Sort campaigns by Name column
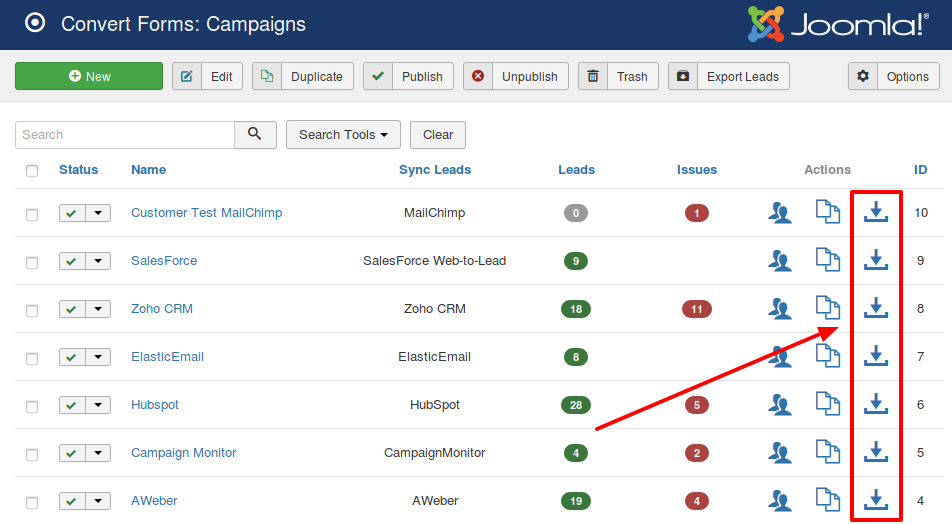The height and width of the screenshot is (524, 952). (x=149, y=169)
